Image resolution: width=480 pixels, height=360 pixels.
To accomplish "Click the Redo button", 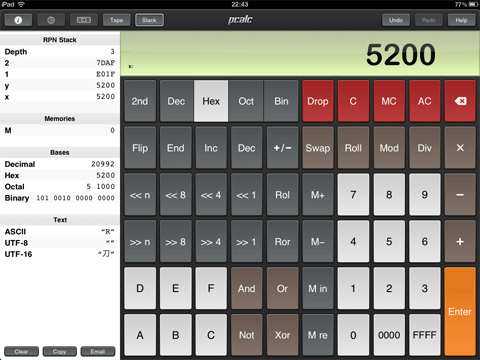I will coord(429,20).
